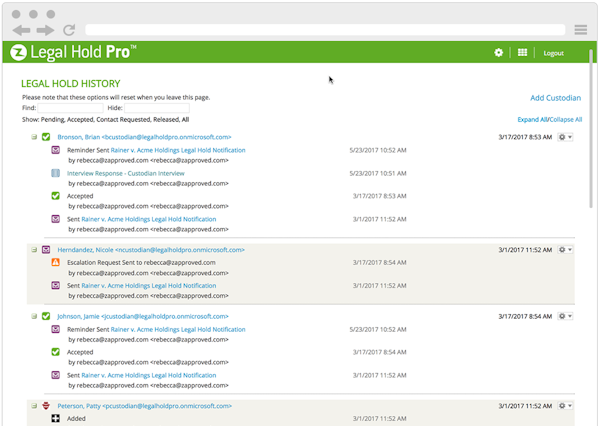The image size is (600, 426).
Task: Click green accepted checkmark beside Bronson, Brian
Action: click(x=46, y=136)
